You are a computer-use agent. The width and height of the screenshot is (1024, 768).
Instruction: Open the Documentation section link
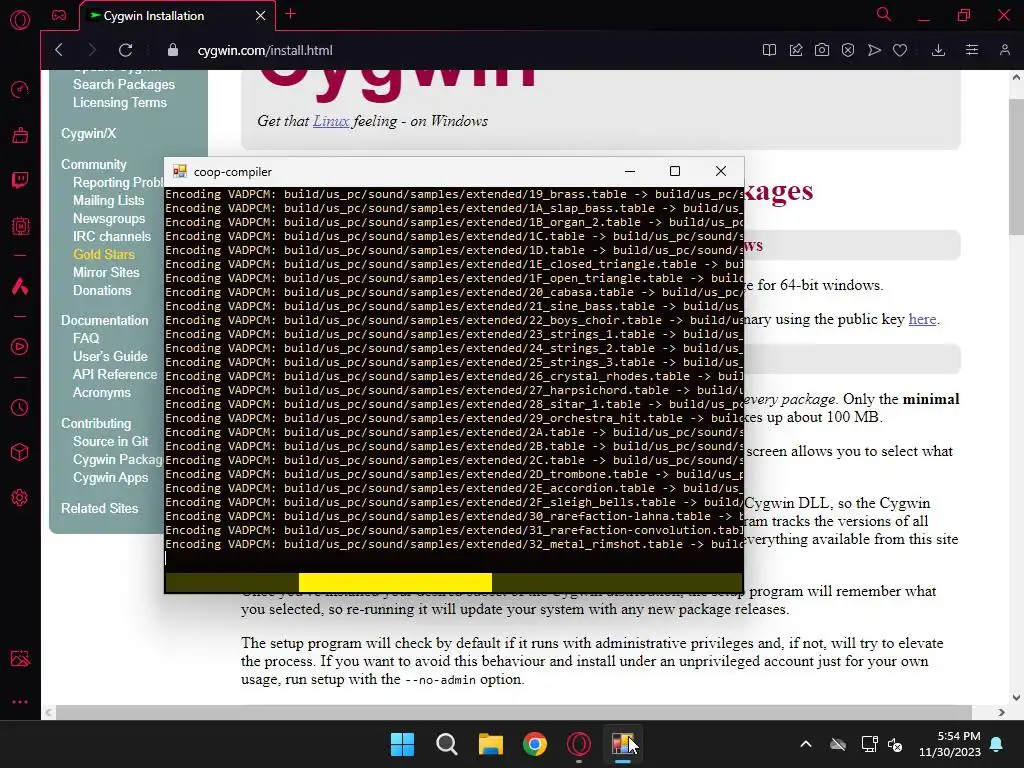(x=104, y=321)
